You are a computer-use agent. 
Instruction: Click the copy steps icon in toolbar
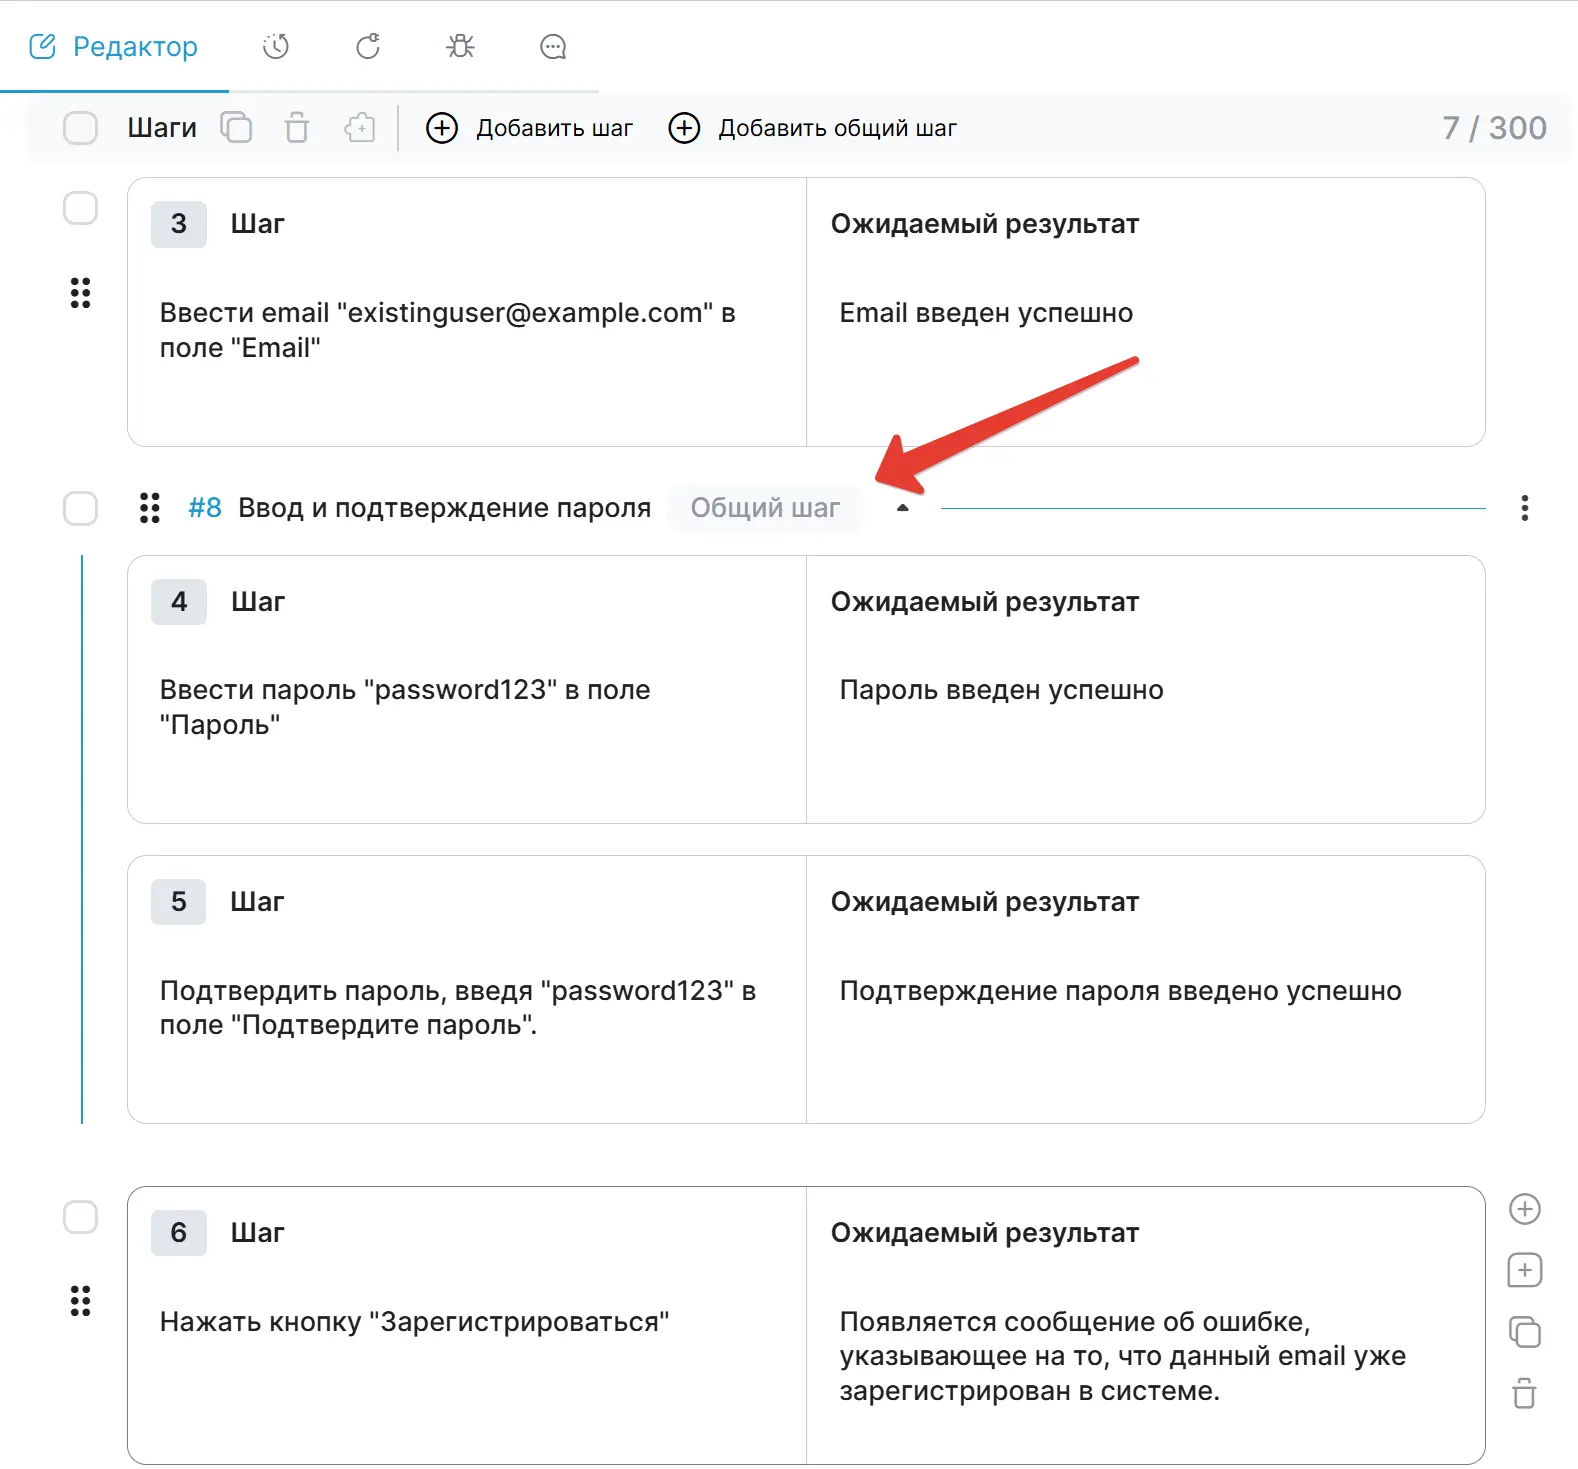pos(236,128)
